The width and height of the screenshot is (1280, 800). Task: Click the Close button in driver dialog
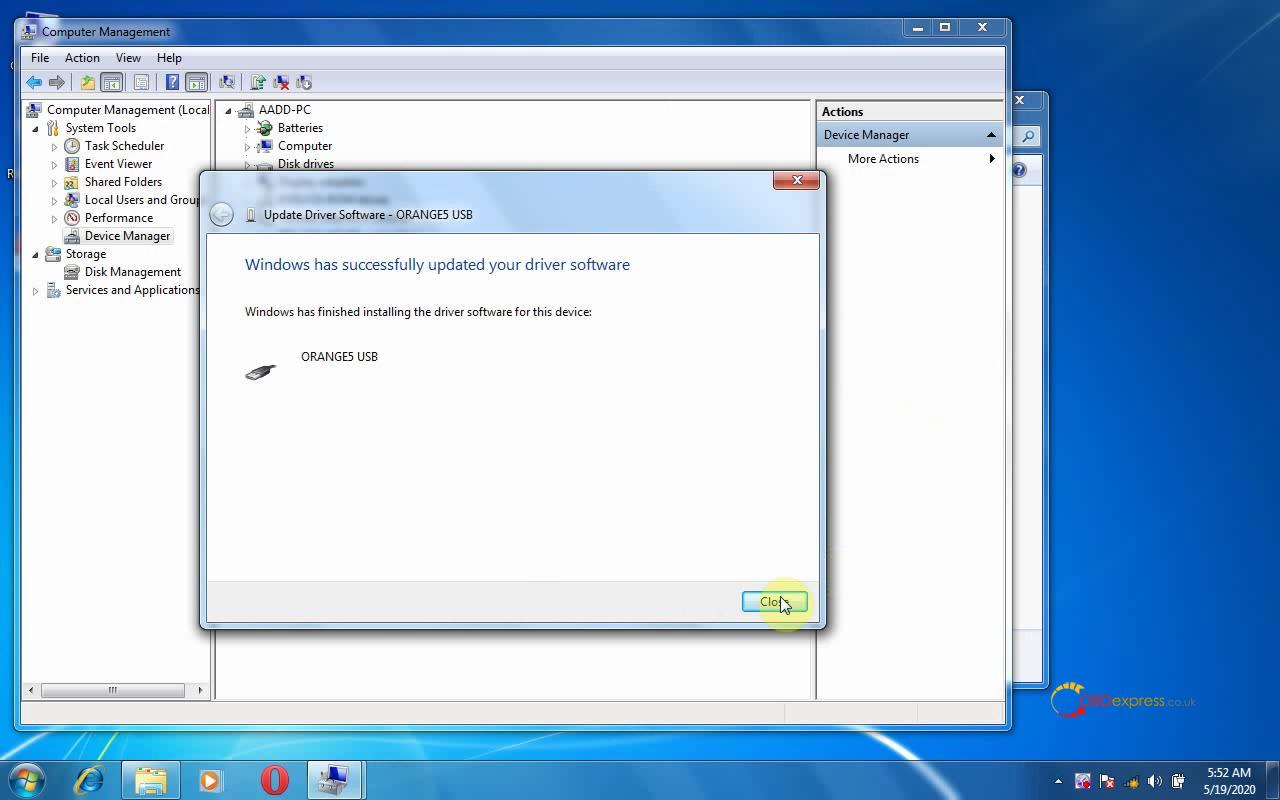(x=774, y=601)
